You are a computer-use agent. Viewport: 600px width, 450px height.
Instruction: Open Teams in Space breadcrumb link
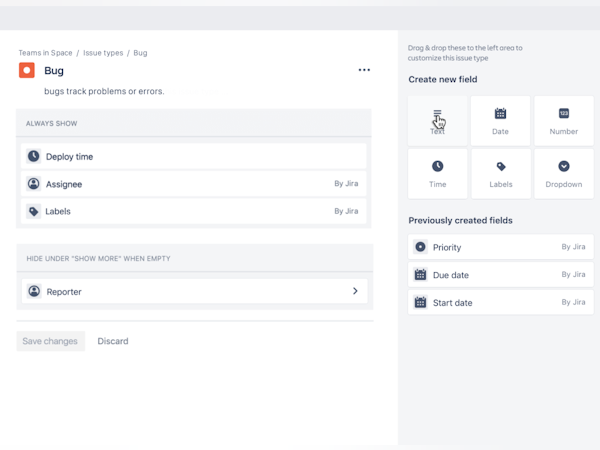click(x=47, y=53)
